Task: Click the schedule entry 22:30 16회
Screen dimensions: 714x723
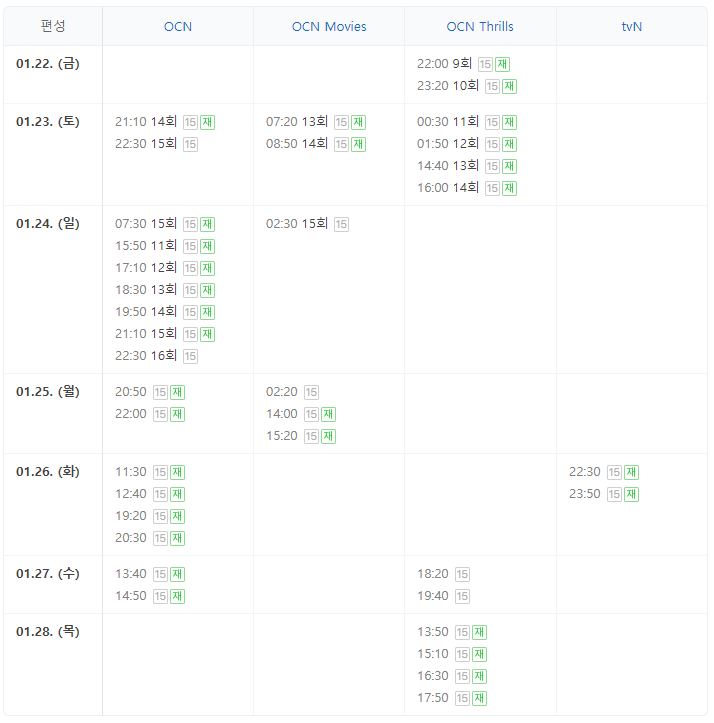Action: pyautogui.click(x=146, y=356)
